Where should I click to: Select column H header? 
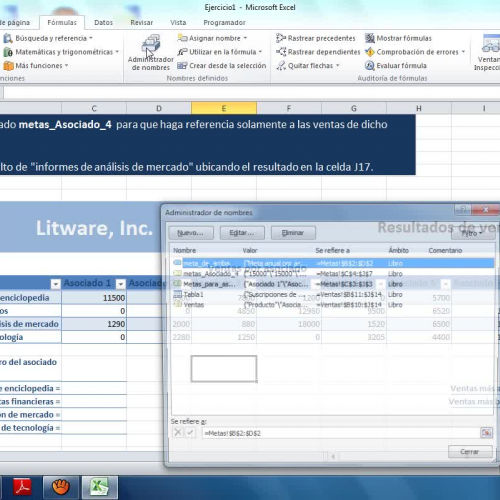tap(419, 108)
